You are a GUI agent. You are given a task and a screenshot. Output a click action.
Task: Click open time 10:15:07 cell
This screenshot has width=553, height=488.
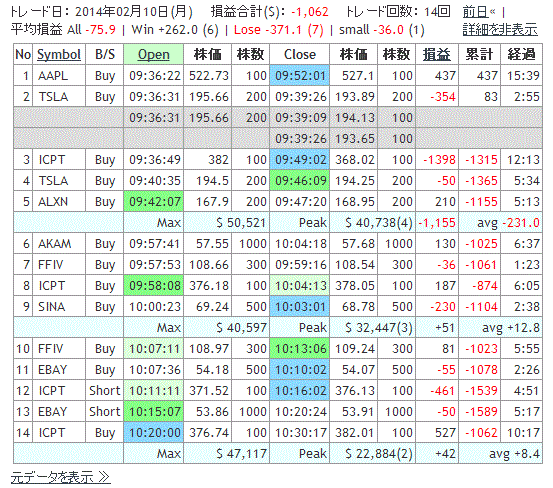coord(153,411)
